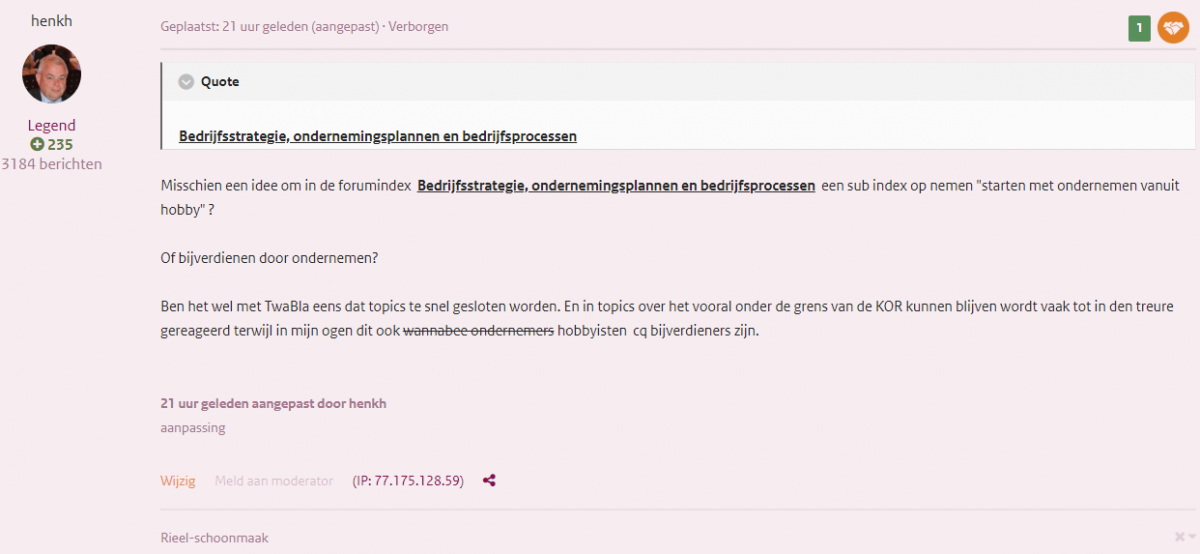This screenshot has width=1200, height=554.
Task: Collapse the Quote block with the arrow
Action: 186,82
